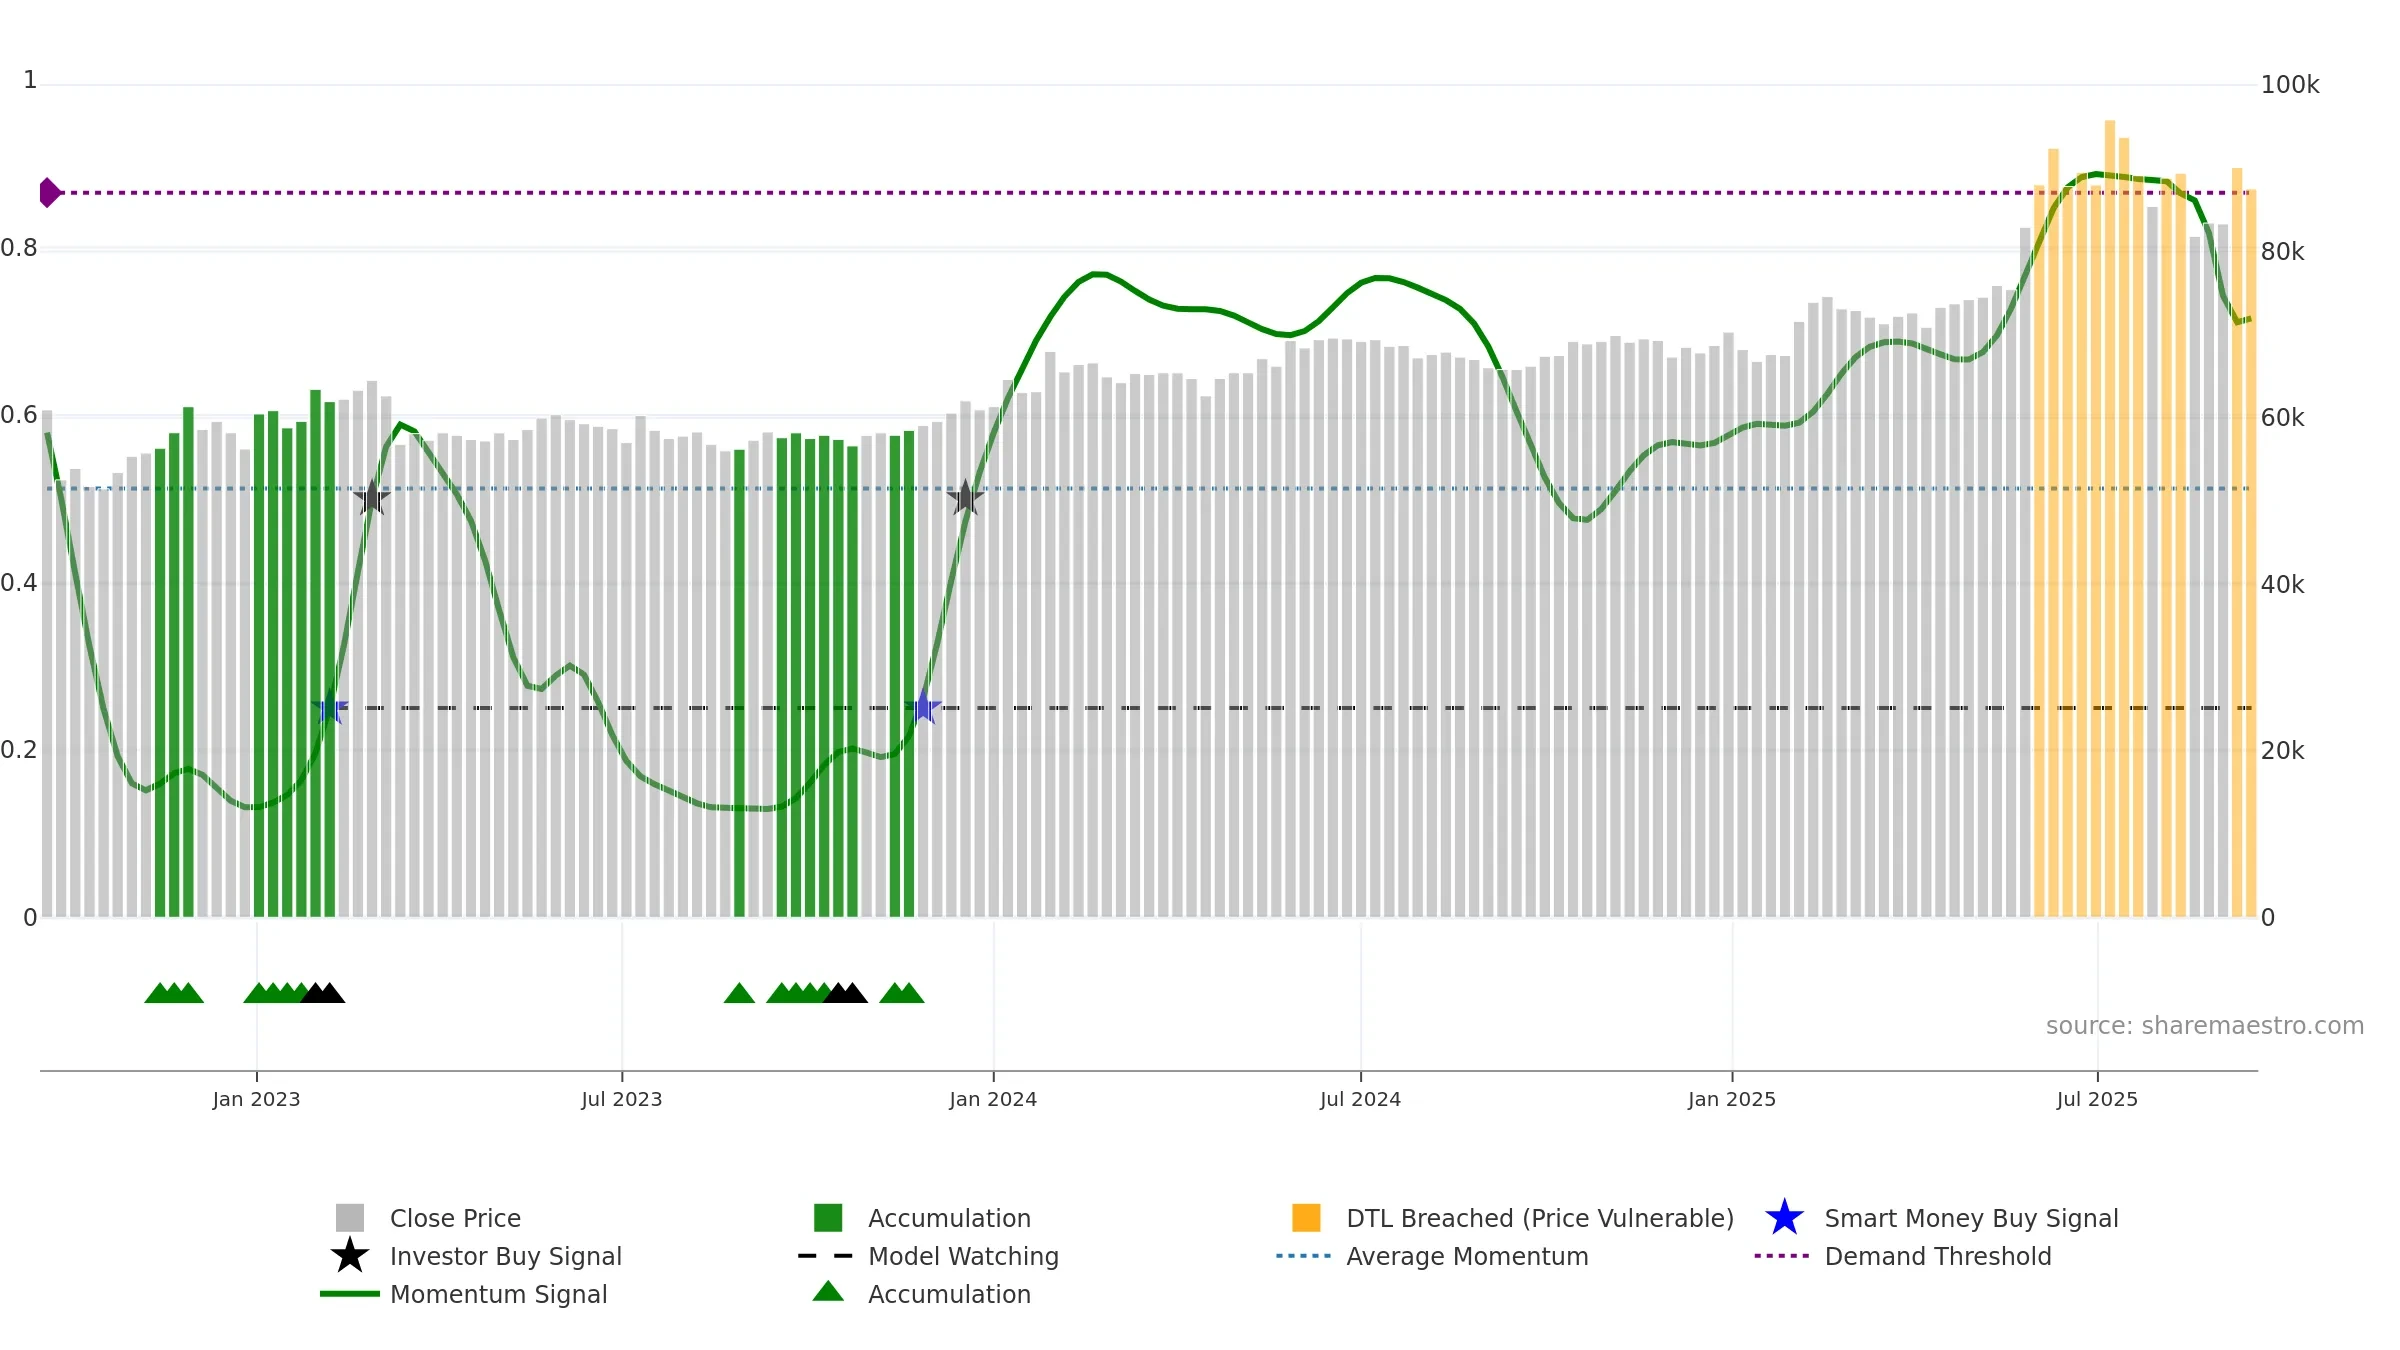Toggle the Demand Threshold legend entry
2400x1350 pixels.
pos(1903,1256)
